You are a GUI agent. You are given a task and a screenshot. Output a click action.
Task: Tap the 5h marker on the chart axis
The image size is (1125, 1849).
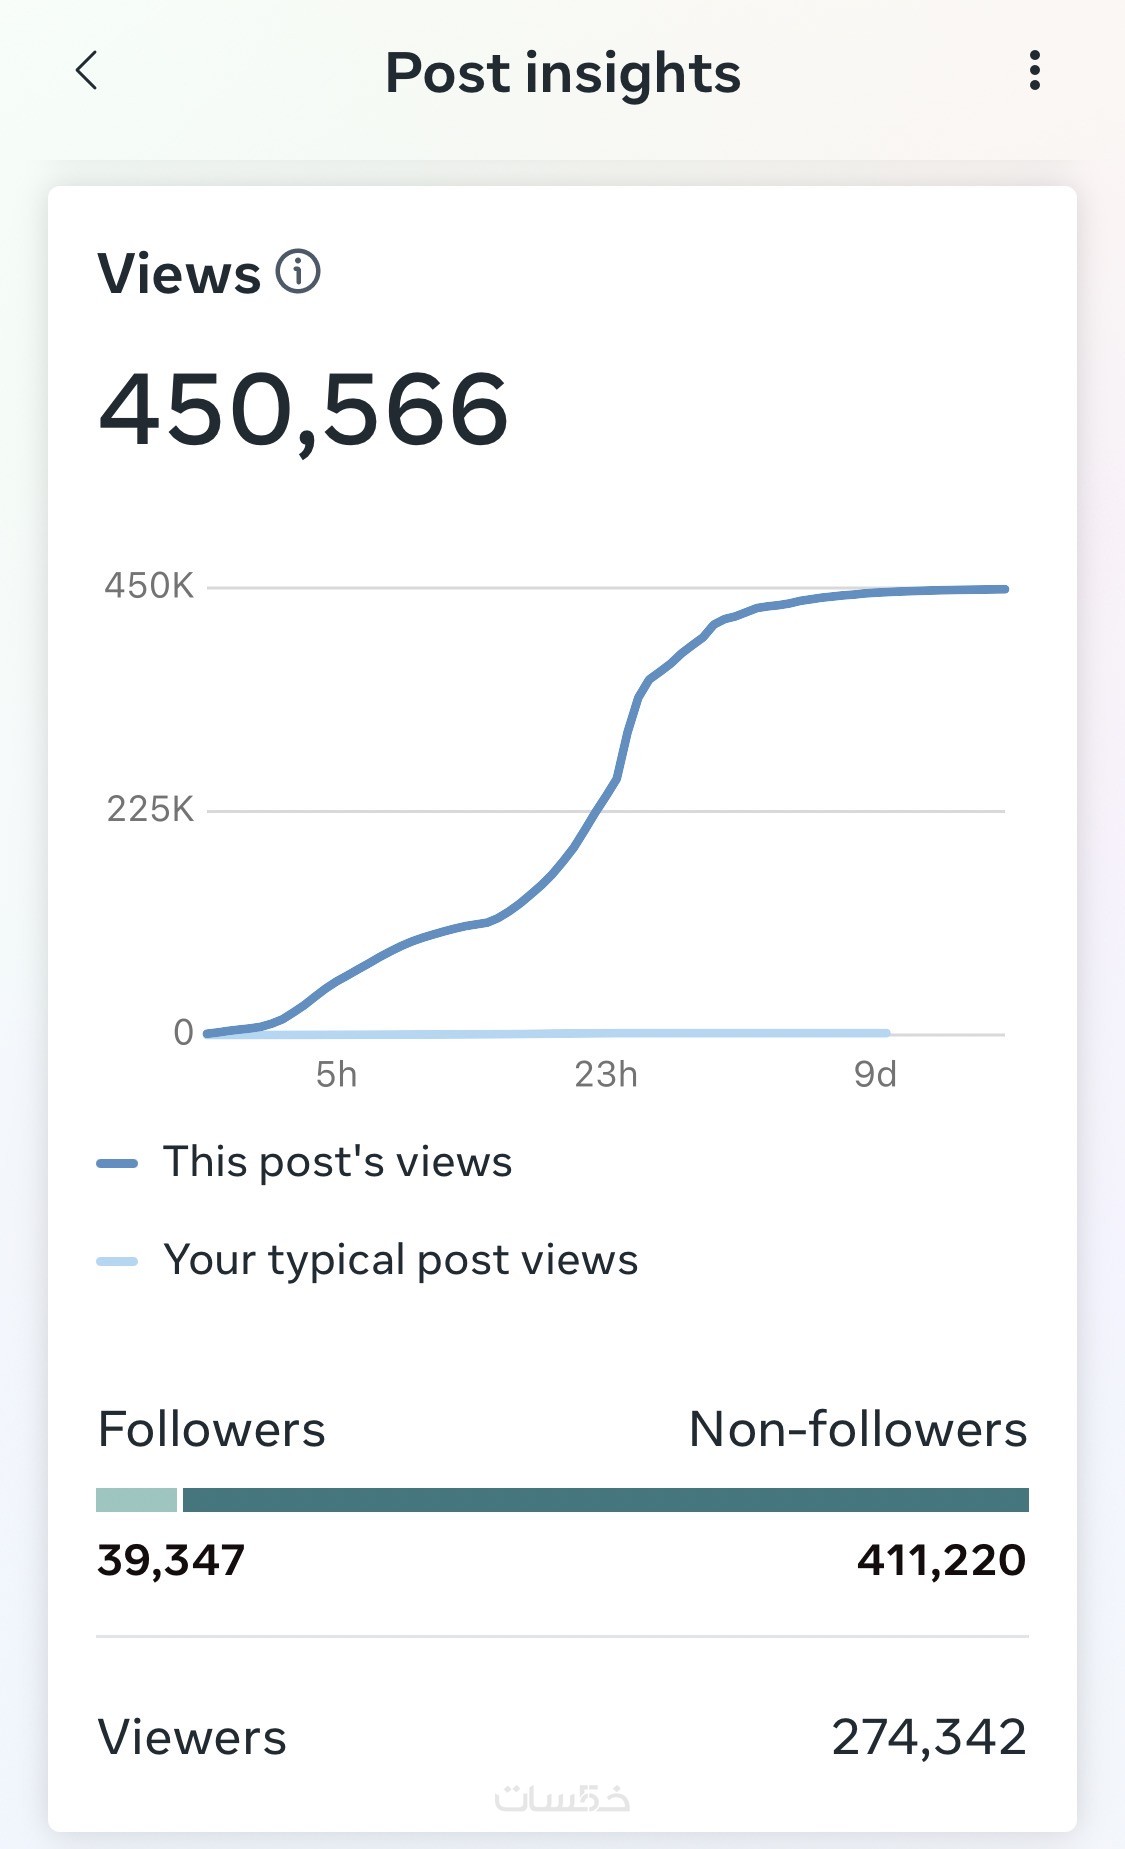(x=336, y=1075)
